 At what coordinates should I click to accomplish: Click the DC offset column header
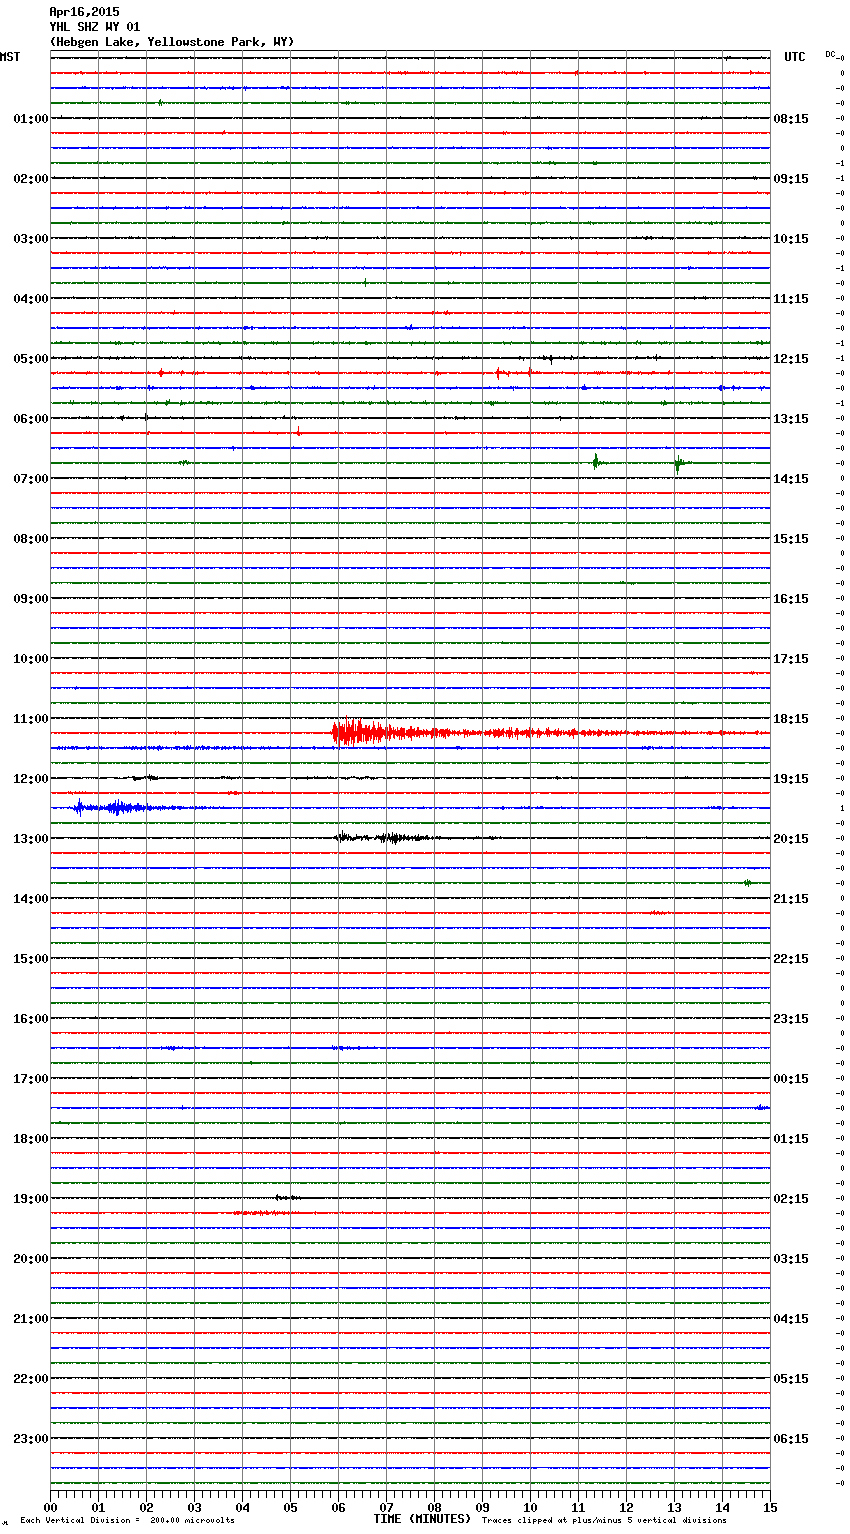pos(830,54)
